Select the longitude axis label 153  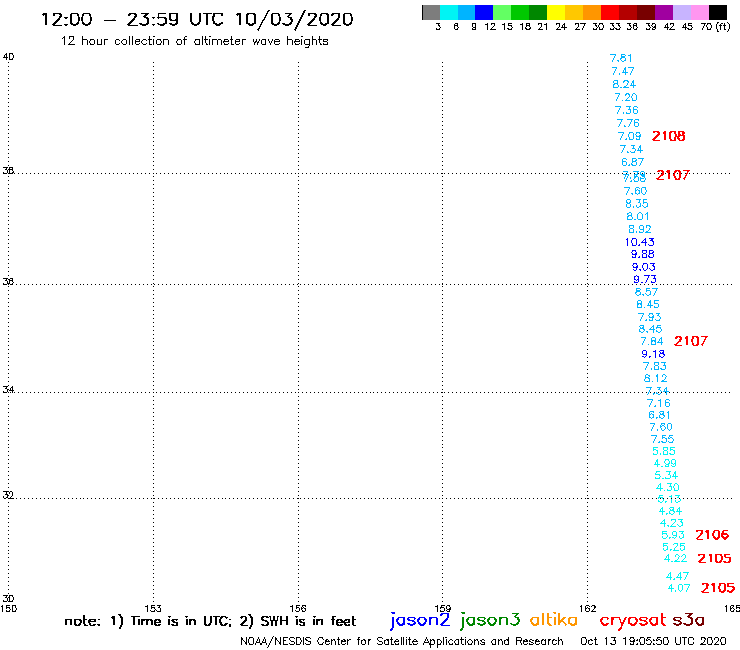tap(153, 608)
